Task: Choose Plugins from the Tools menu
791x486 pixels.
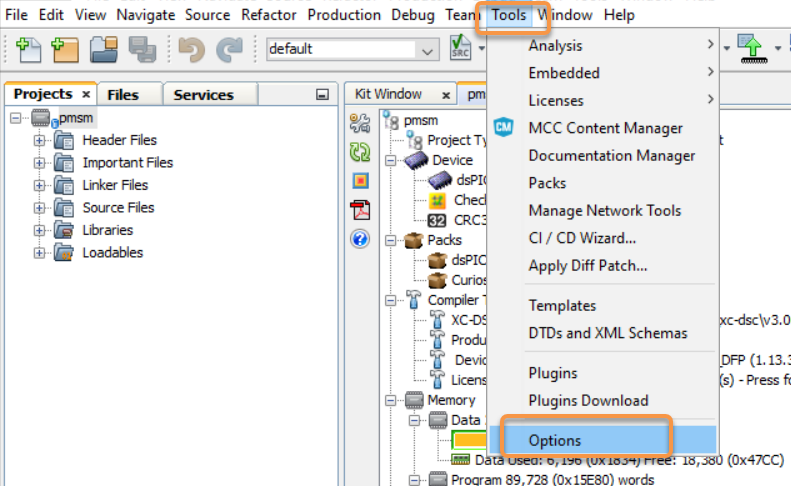Action: pyautogui.click(x=603, y=373)
